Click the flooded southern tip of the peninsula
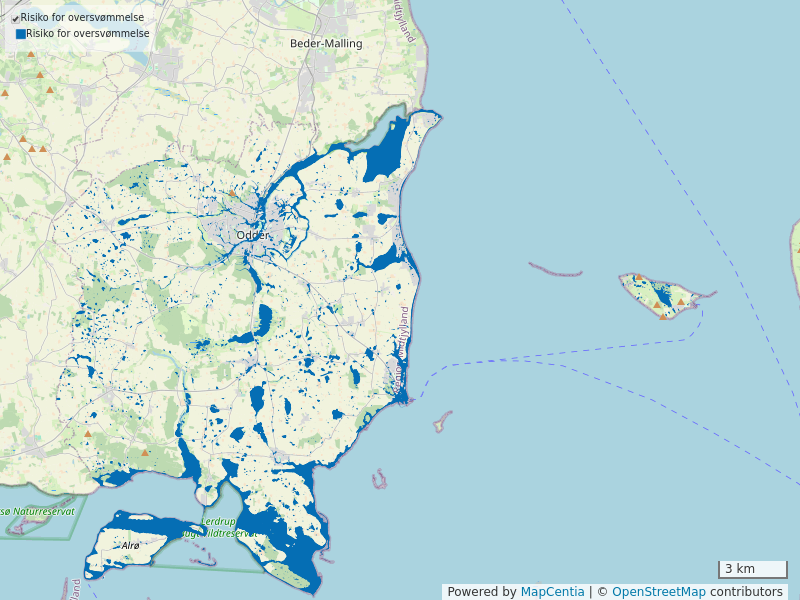Screen dimensions: 800x600 (x=300, y=550)
